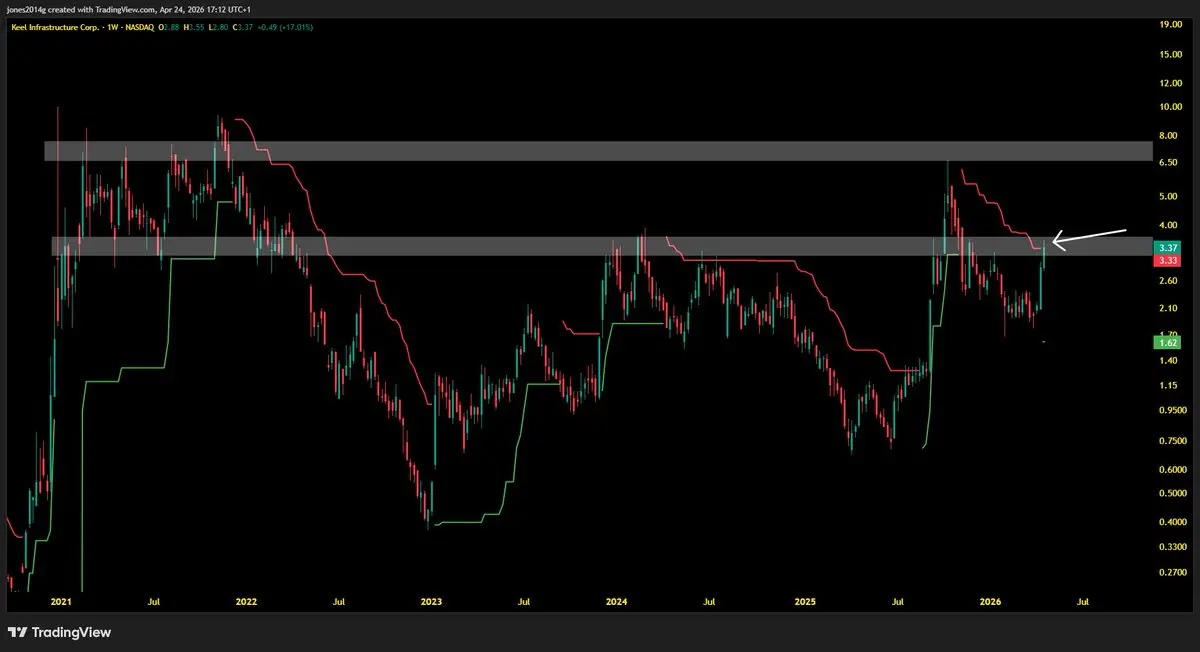Click the 0.7500 price axis label
This screenshot has width=1200, height=652.
pos(1175,441)
